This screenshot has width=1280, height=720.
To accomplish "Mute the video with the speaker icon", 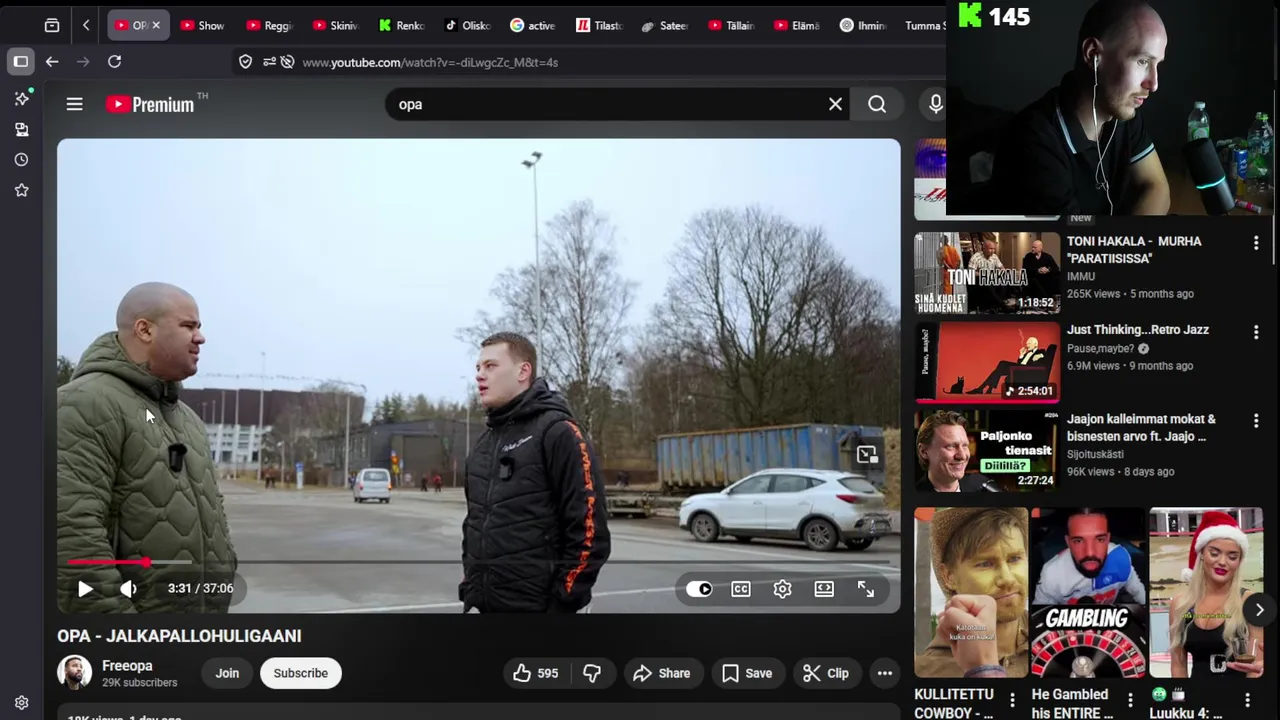I will (129, 589).
